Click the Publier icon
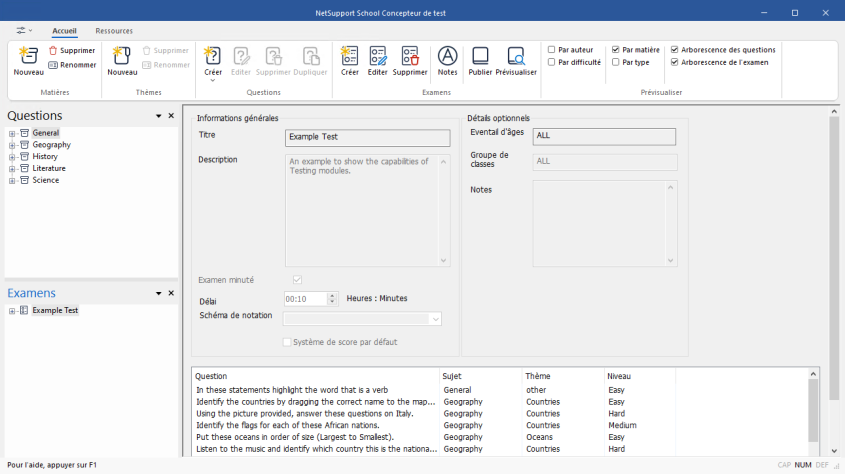The image size is (845, 474). (x=480, y=55)
